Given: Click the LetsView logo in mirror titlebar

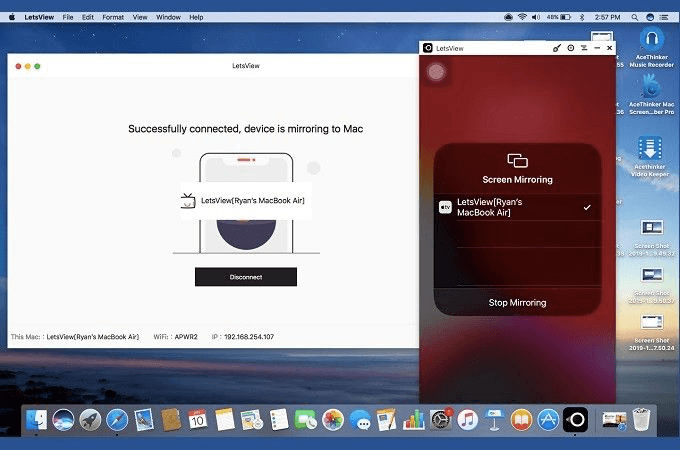Looking at the screenshot, I should (x=428, y=48).
